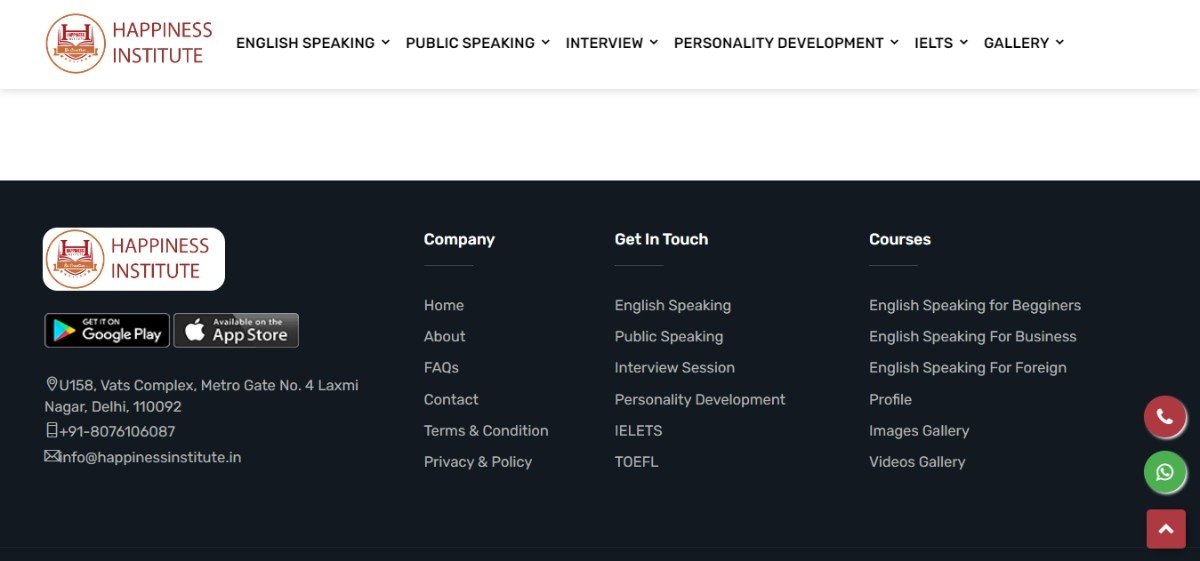Viewport: 1200px width, 561px height.
Task: Click the Happiness Institute header logo
Action: pos(129,43)
